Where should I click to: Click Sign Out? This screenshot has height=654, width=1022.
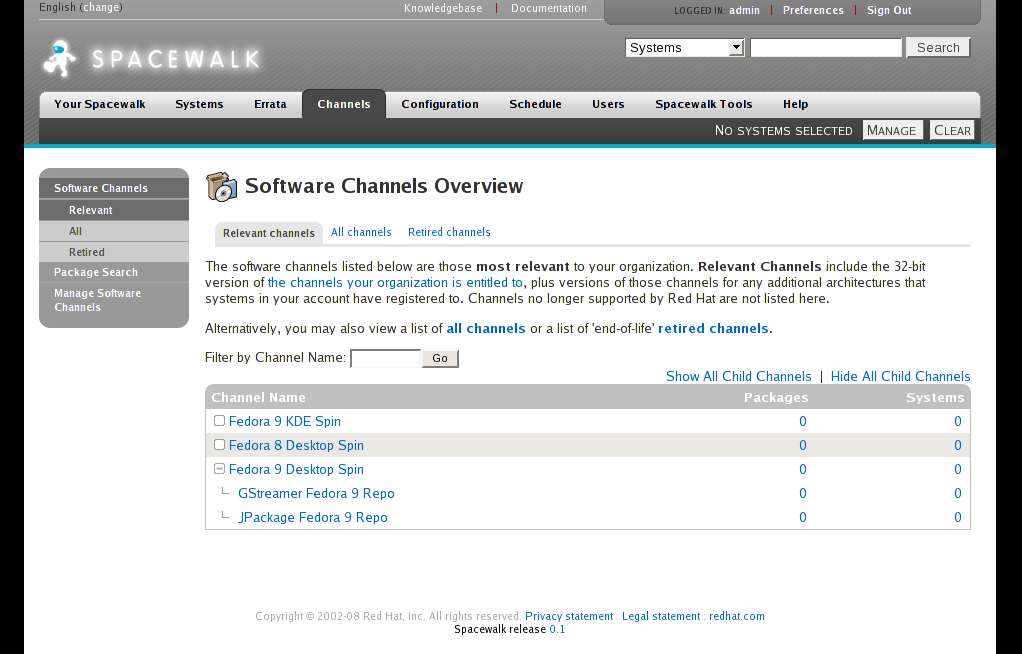click(x=889, y=10)
